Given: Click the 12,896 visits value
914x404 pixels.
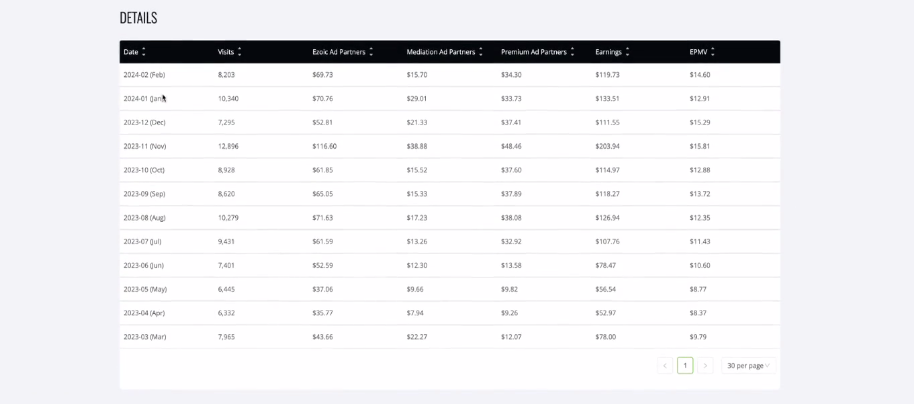Looking at the screenshot, I should 228,146.
